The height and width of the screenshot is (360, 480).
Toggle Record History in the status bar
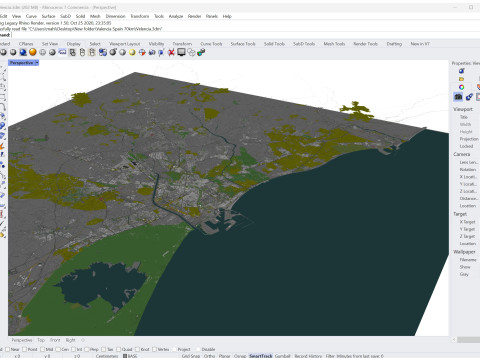(308, 356)
